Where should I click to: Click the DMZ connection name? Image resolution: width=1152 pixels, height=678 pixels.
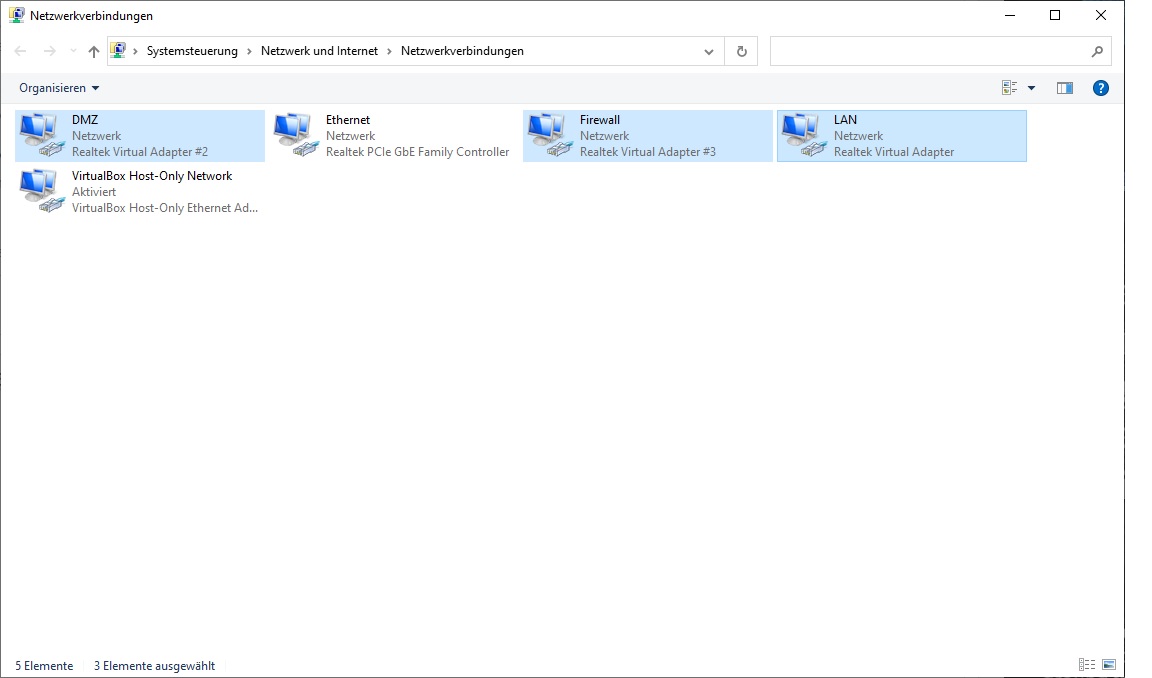pyautogui.click(x=85, y=120)
